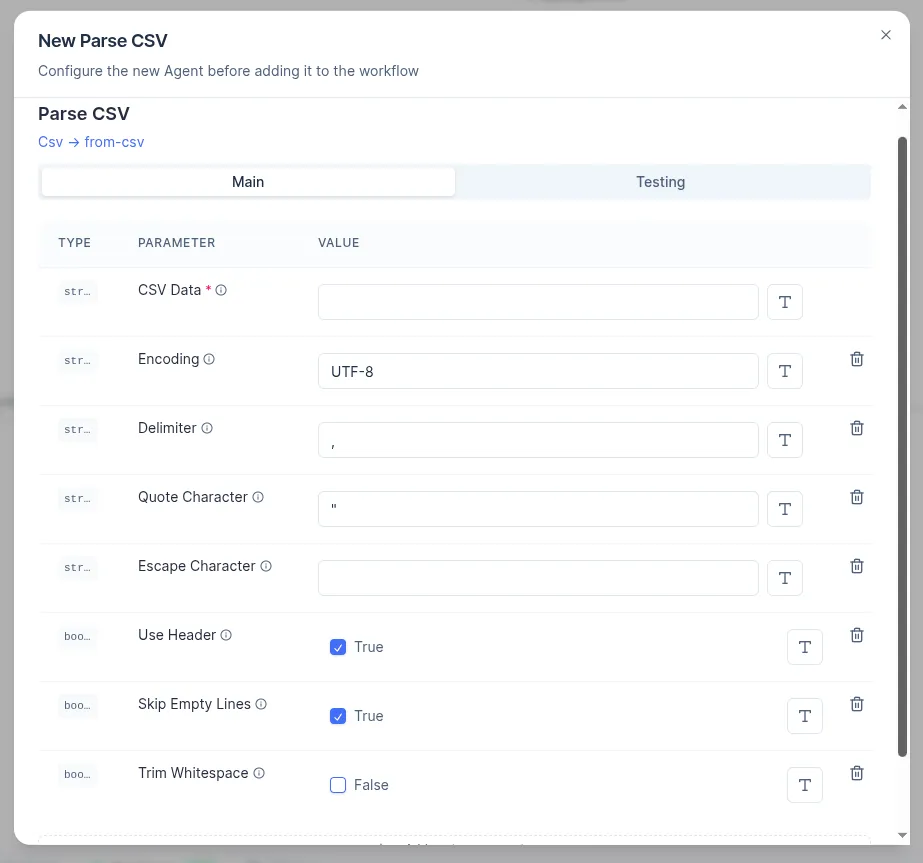Toggle text mode on the CSV Data field

click(x=784, y=301)
